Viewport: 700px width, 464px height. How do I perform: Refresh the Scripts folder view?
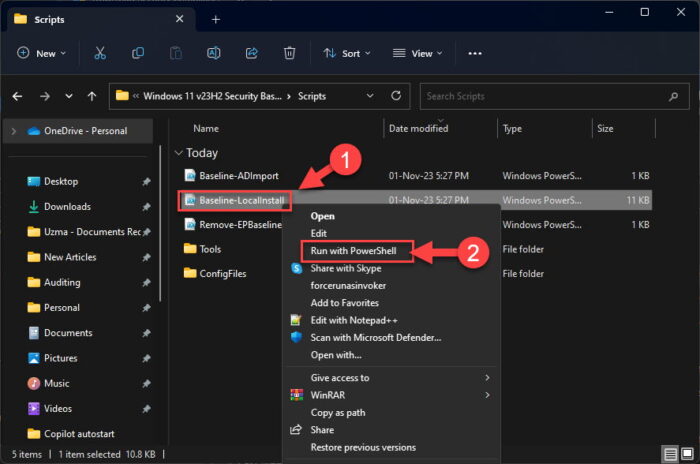396,96
